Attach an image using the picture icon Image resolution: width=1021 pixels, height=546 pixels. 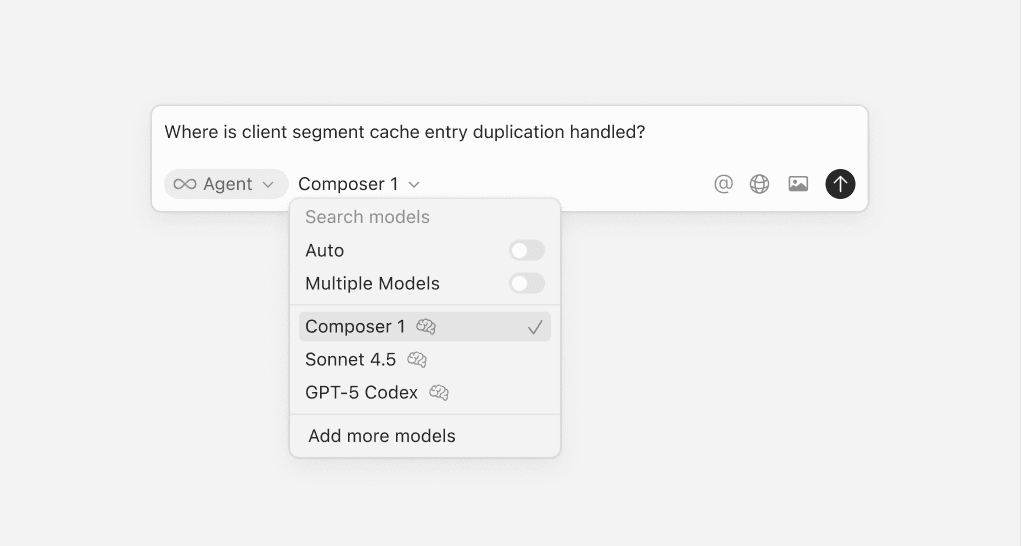pos(798,184)
